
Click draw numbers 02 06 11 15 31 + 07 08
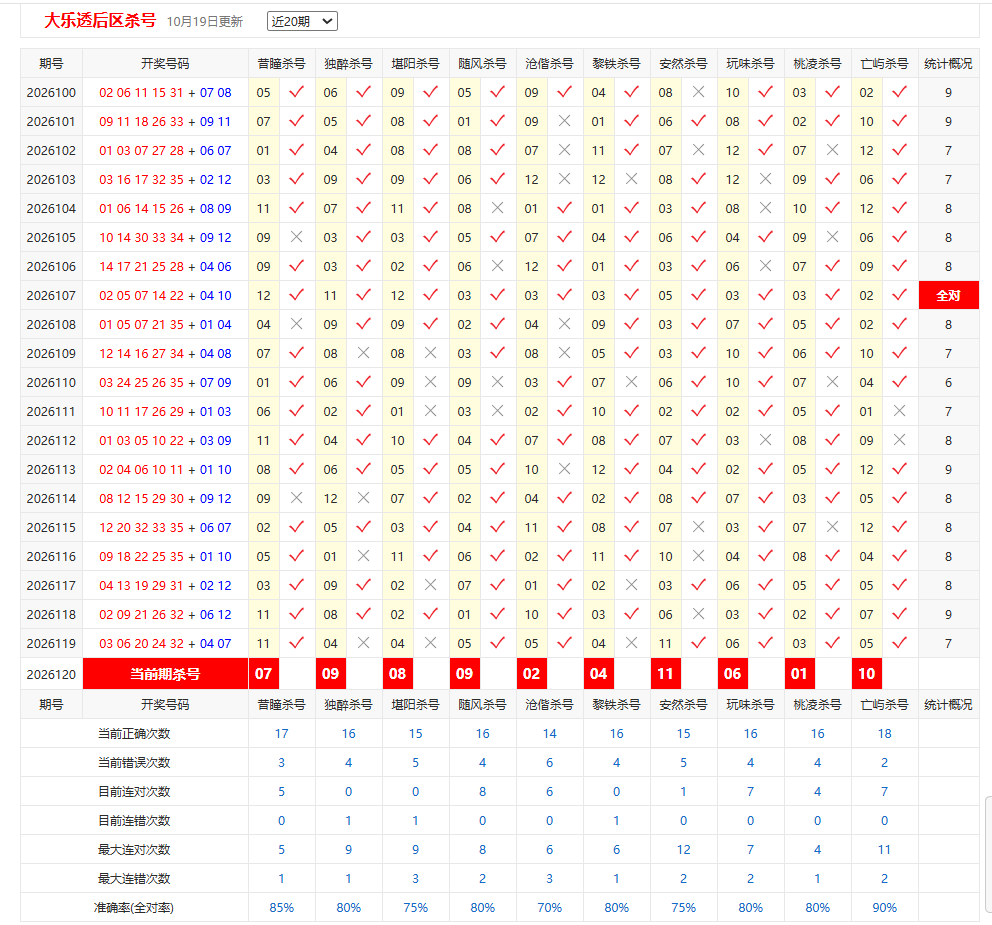165,92
